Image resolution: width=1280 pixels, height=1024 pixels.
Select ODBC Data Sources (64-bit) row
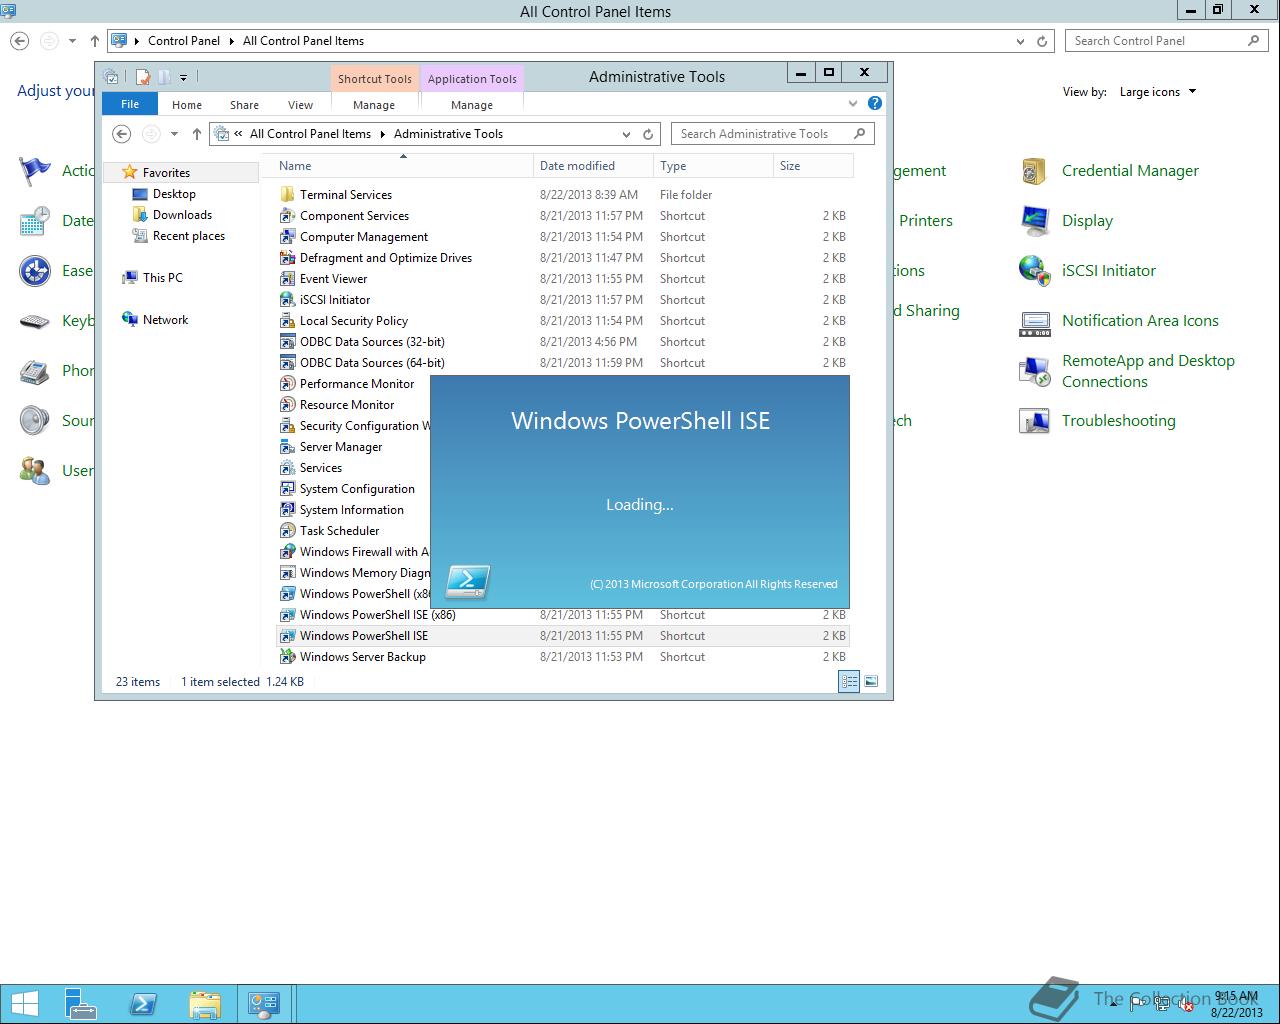coord(562,363)
